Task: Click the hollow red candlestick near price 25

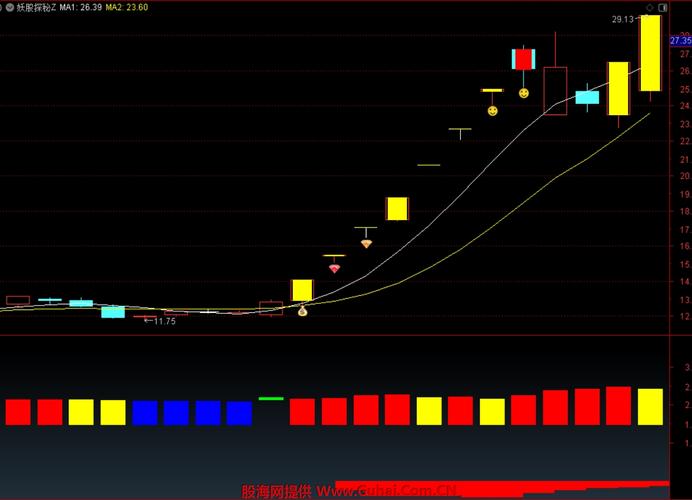Action: click(555, 90)
